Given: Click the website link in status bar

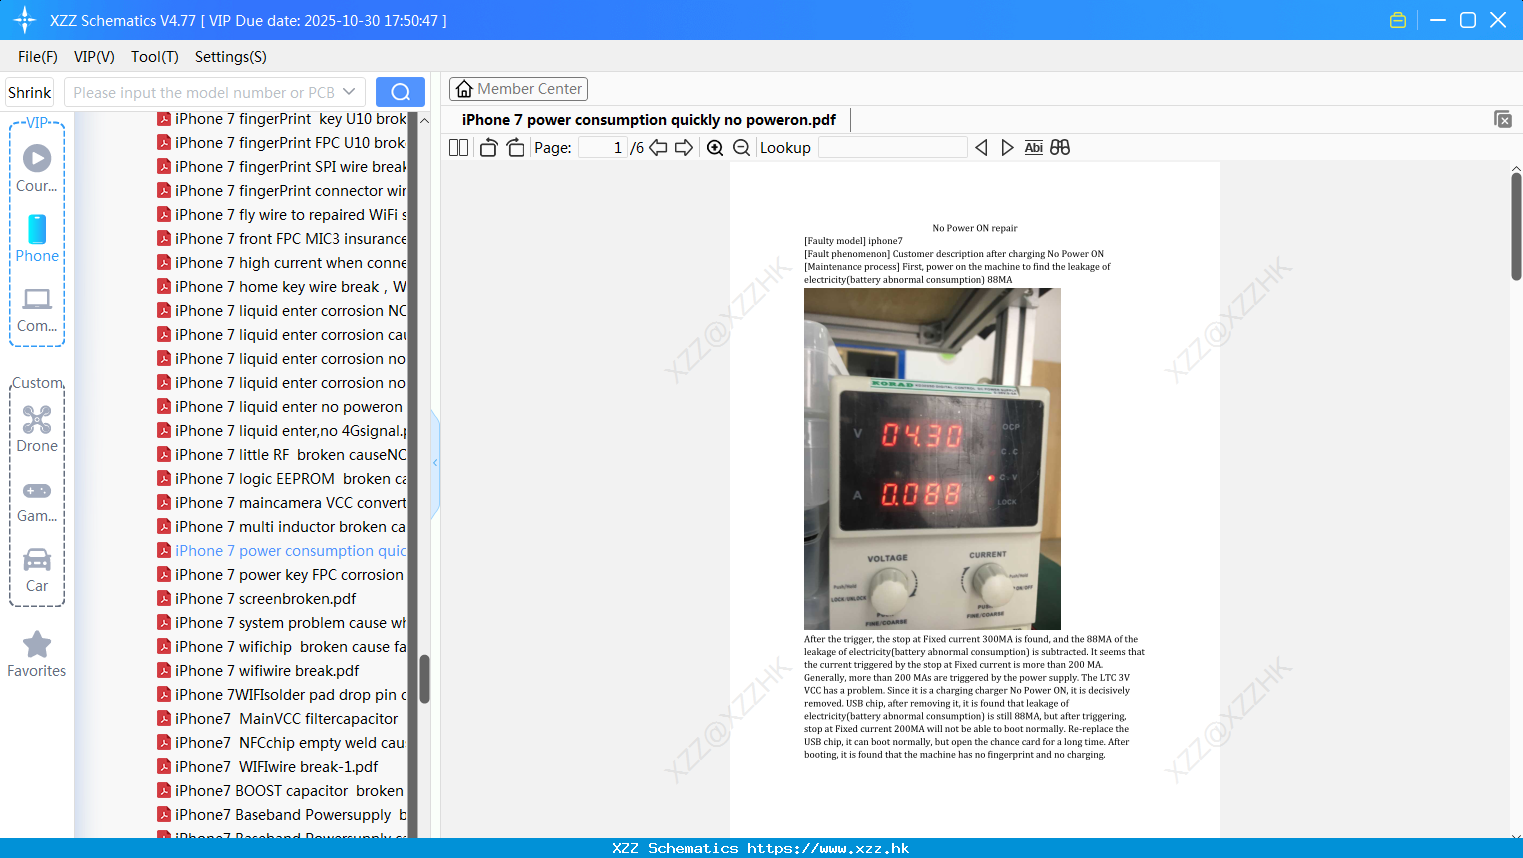Looking at the screenshot, I should [x=828, y=848].
